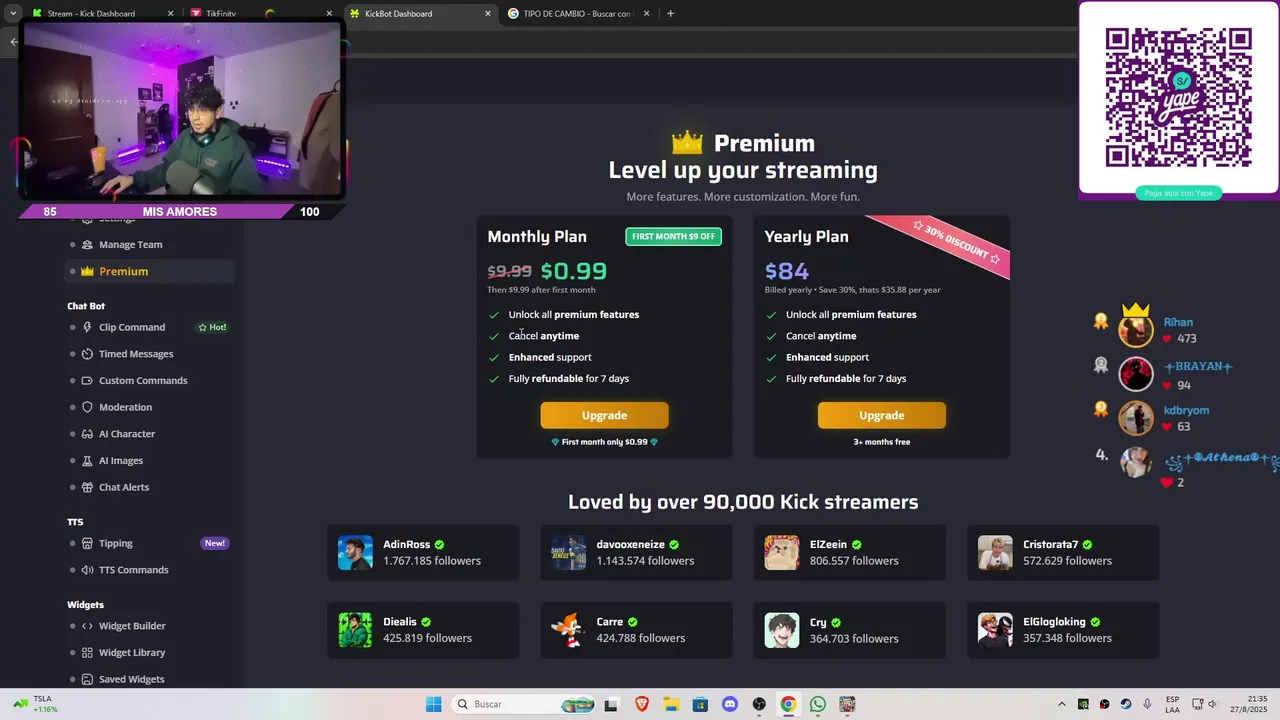Select the Clip Command sidebar icon
Viewport: 1280px width, 720px height.
pyautogui.click(x=87, y=327)
